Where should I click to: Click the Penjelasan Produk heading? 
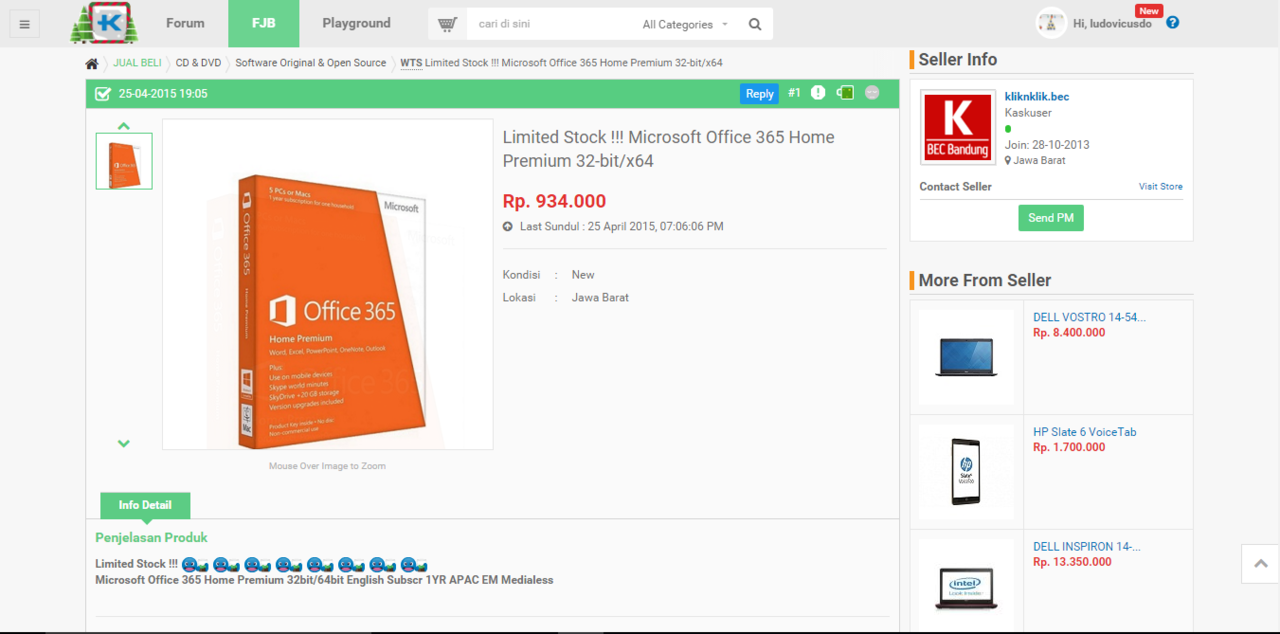coord(151,538)
